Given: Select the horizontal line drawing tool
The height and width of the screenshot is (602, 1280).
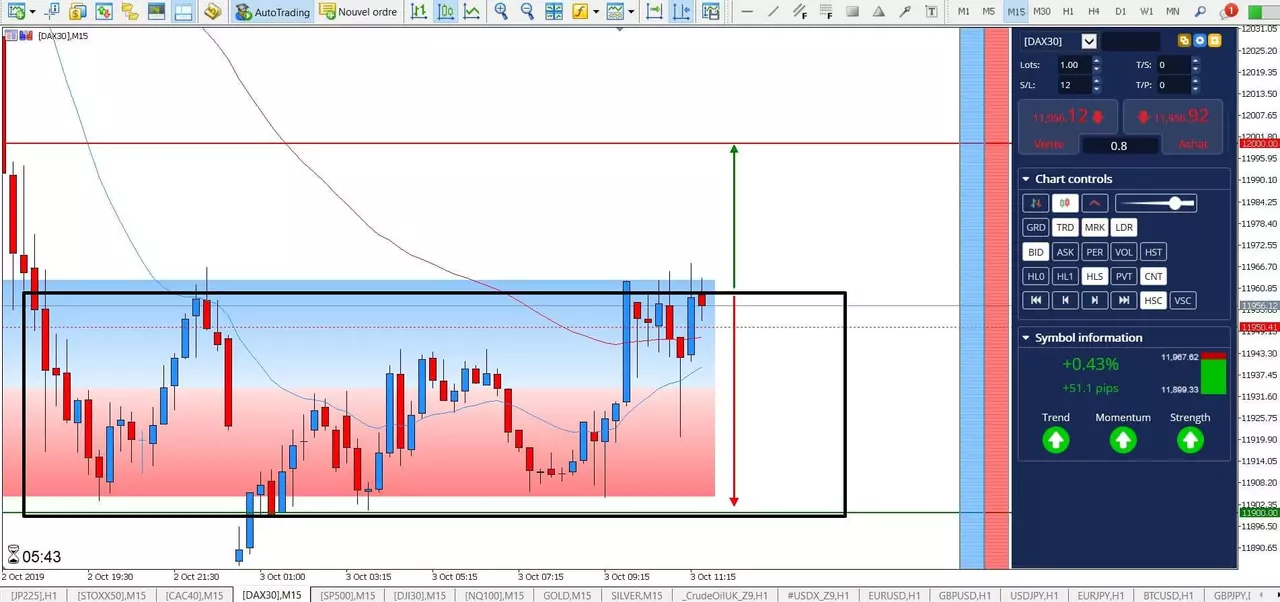Looking at the screenshot, I should point(747,12).
